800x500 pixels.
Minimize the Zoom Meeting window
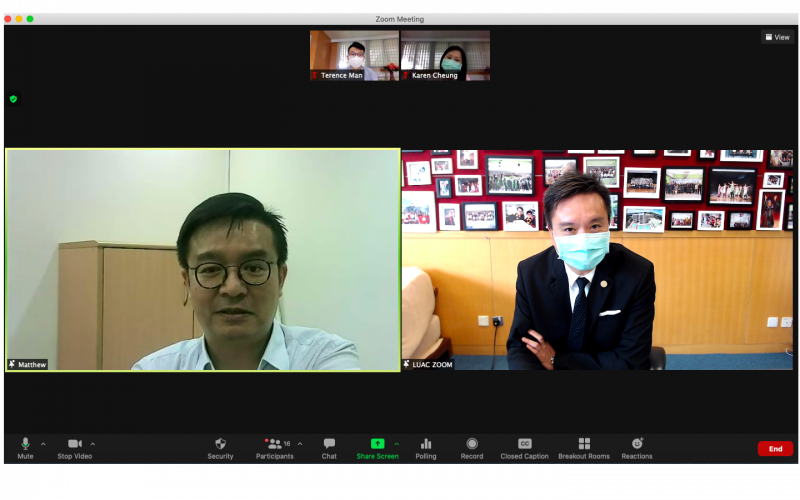point(19,19)
